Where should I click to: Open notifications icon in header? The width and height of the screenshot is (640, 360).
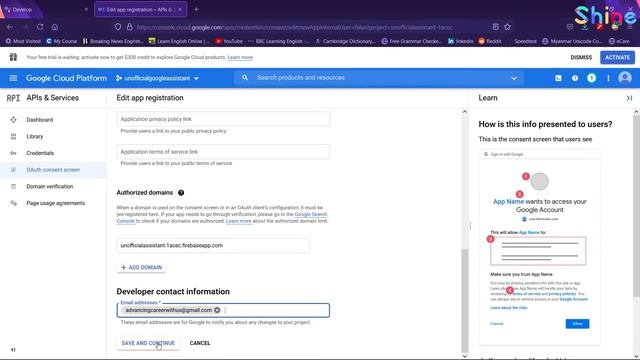[591, 78]
